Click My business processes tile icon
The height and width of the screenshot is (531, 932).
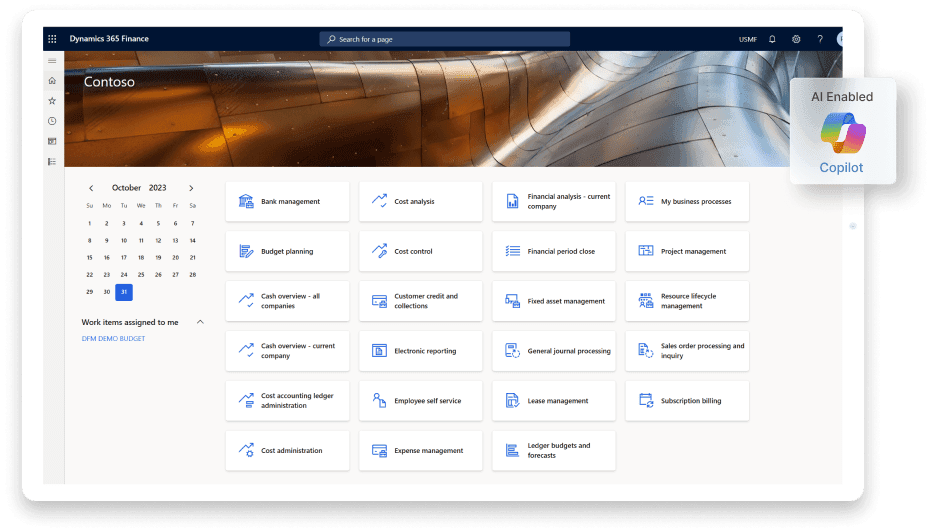(x=646, y=201)
